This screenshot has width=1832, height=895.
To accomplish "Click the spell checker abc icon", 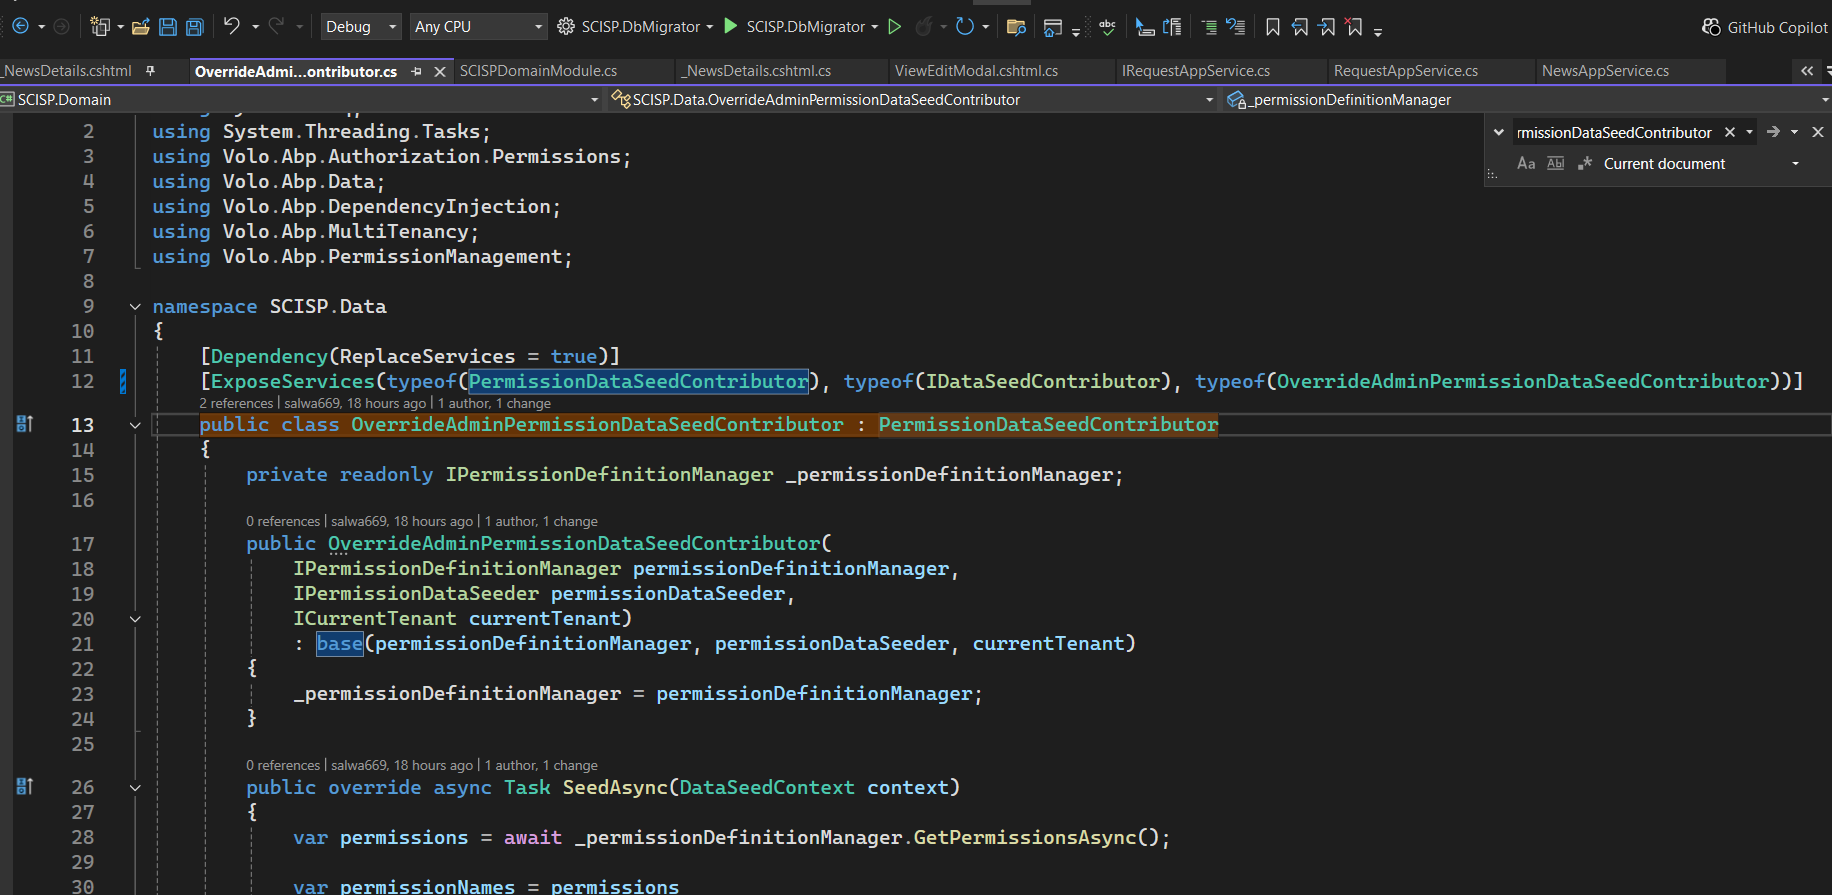I will click(x=1107, y=27).
